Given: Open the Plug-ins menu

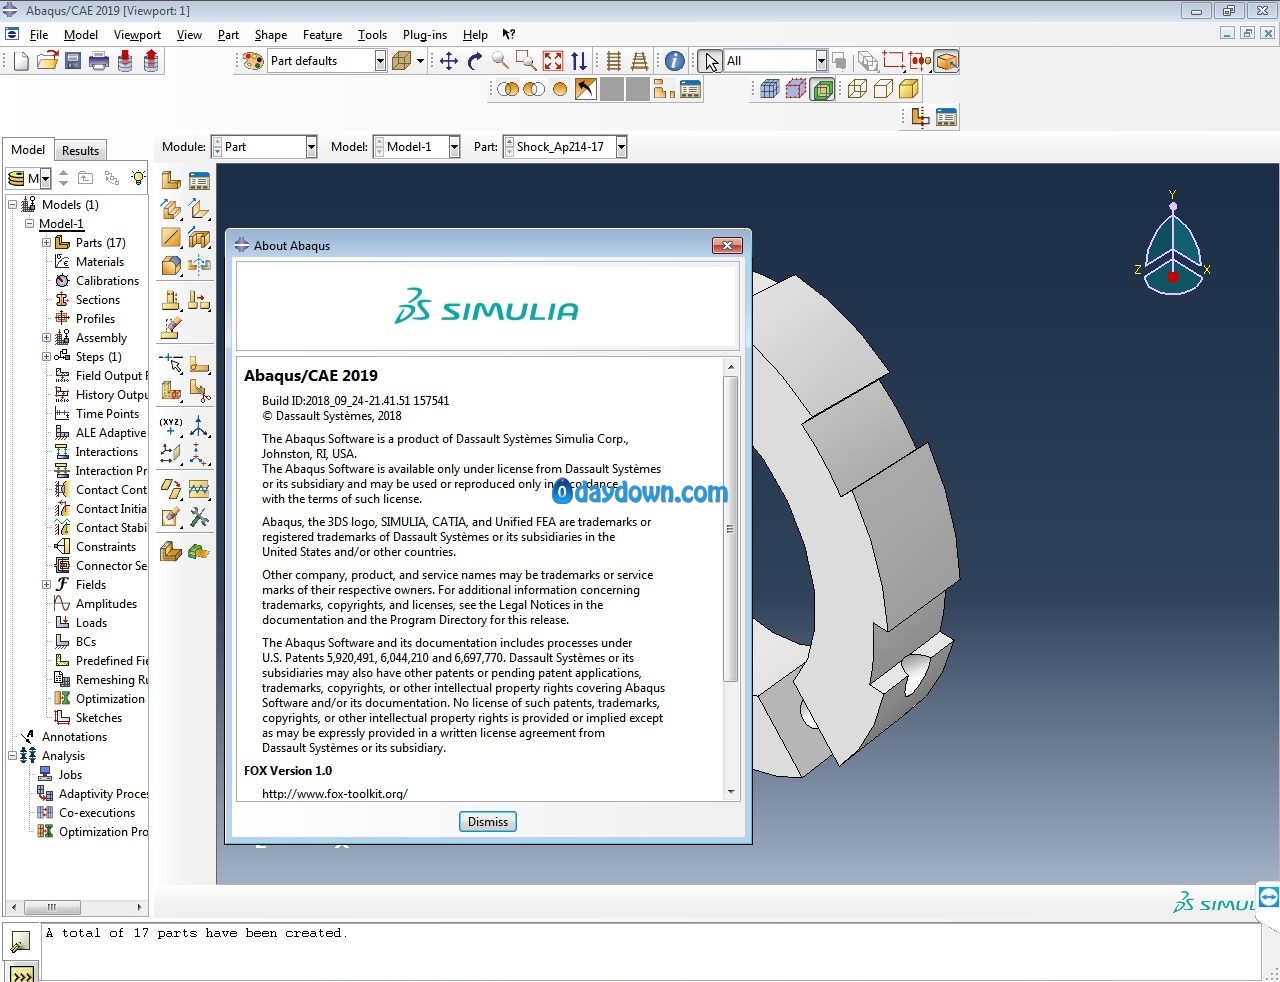Looking at the screenshot, I should click(425, 34).
